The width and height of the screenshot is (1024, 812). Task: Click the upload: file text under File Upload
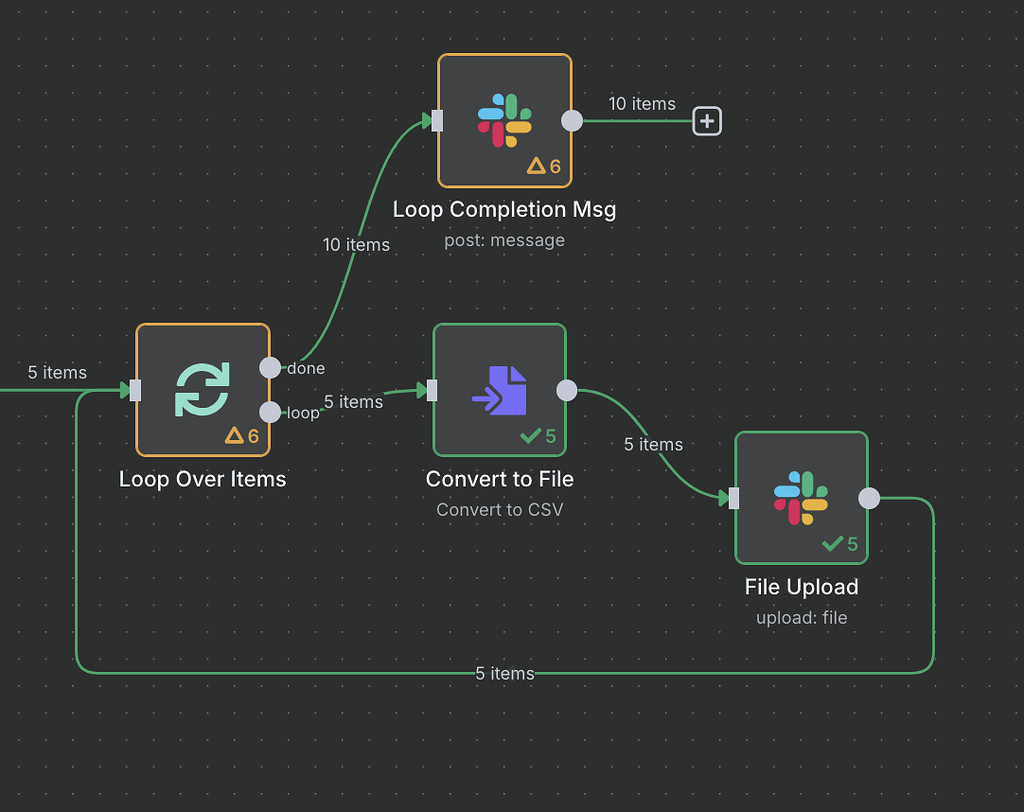801,617
